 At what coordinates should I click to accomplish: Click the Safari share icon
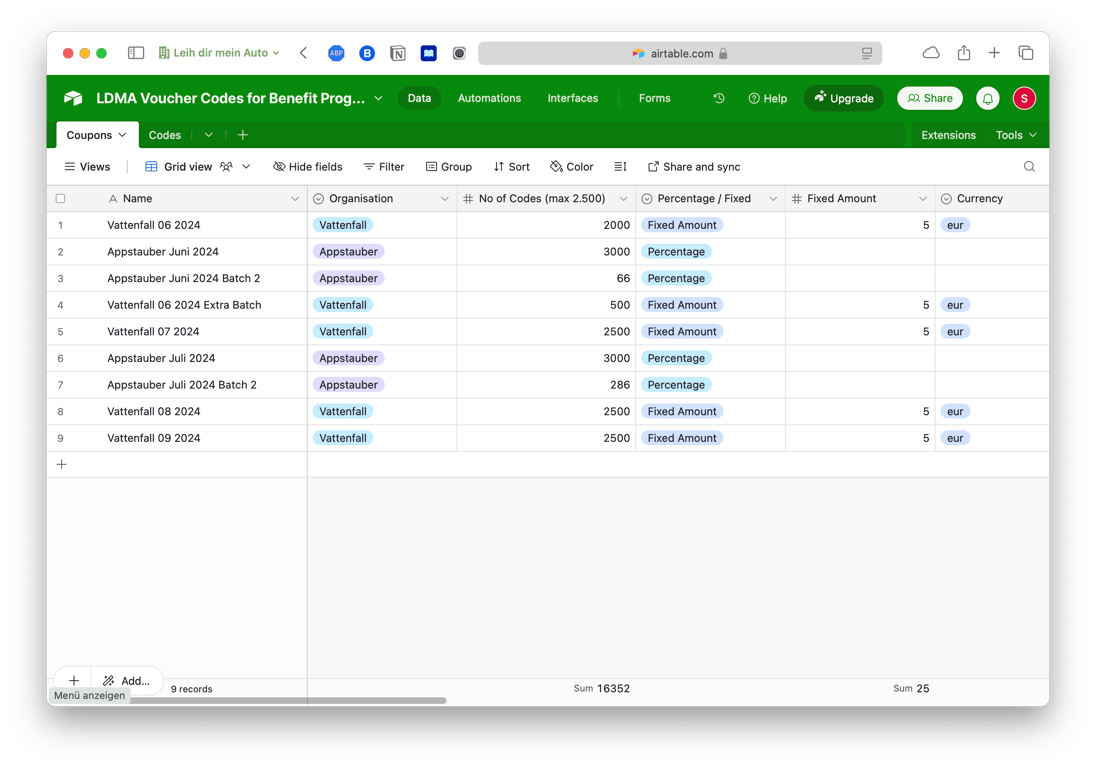click(x=964, y=52)
